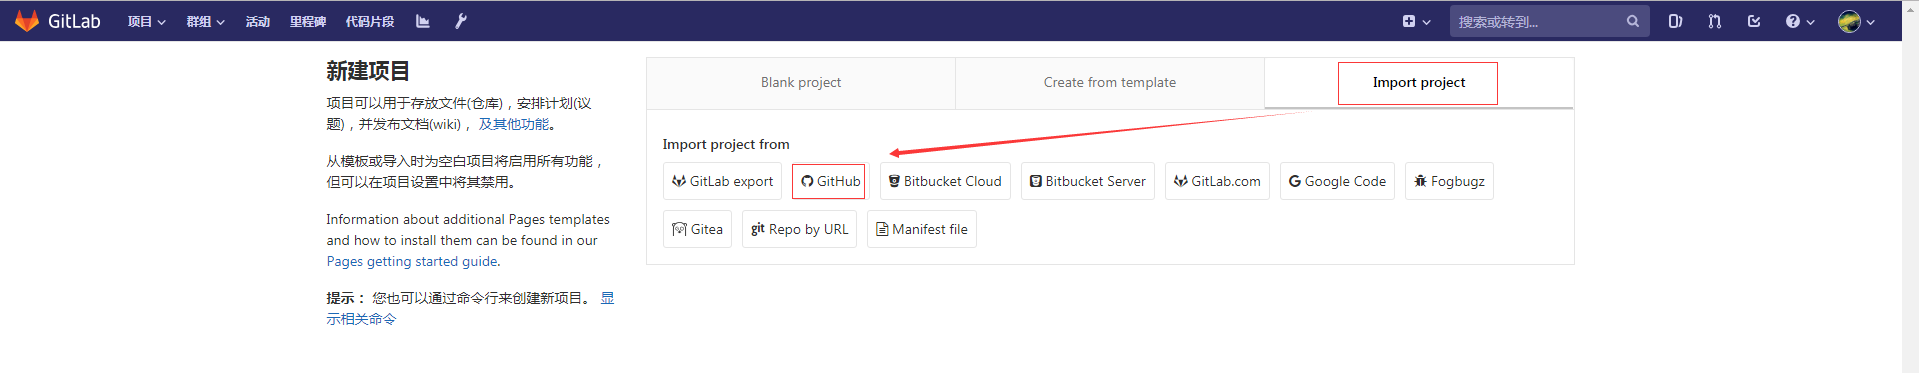This screenshot has width=1919, height=373.
Task: Import from GitLab.com
Action: (x=1217, y=181)
